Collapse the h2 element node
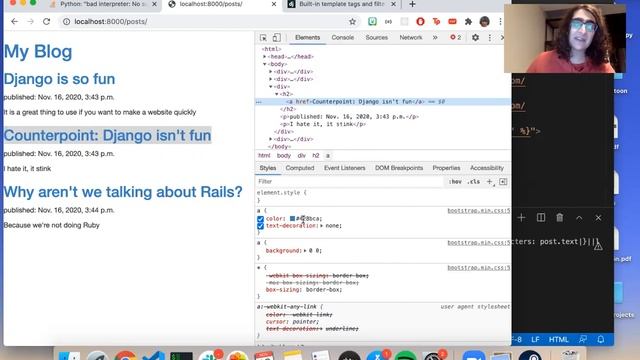 click(x=277, y=94)
